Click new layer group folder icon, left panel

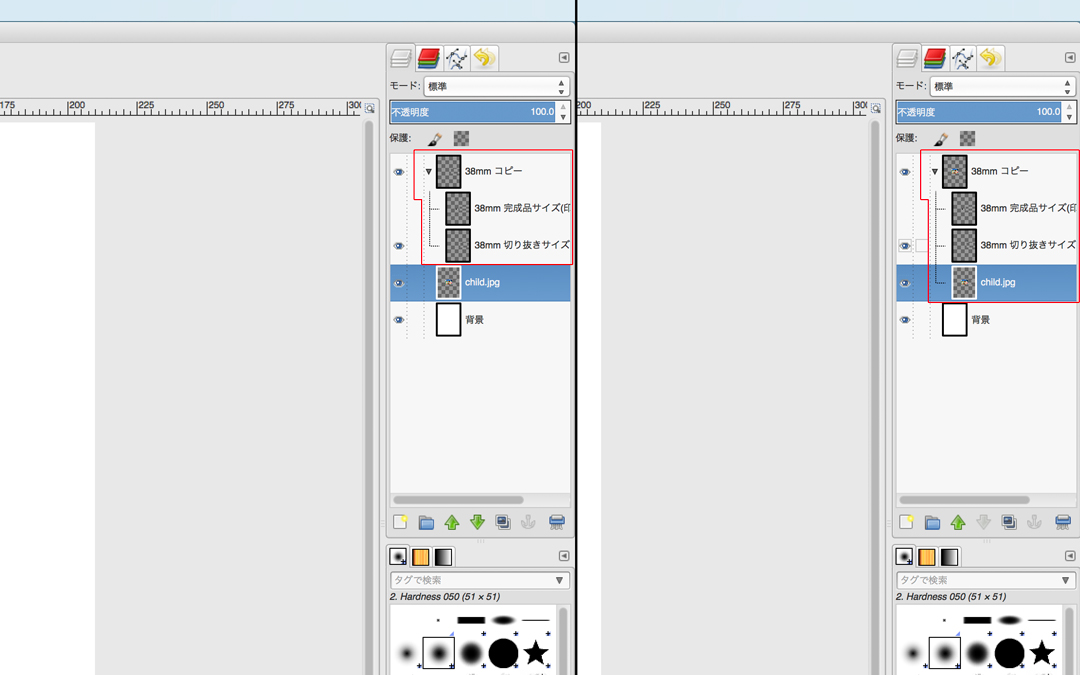(x=426, y=522)
